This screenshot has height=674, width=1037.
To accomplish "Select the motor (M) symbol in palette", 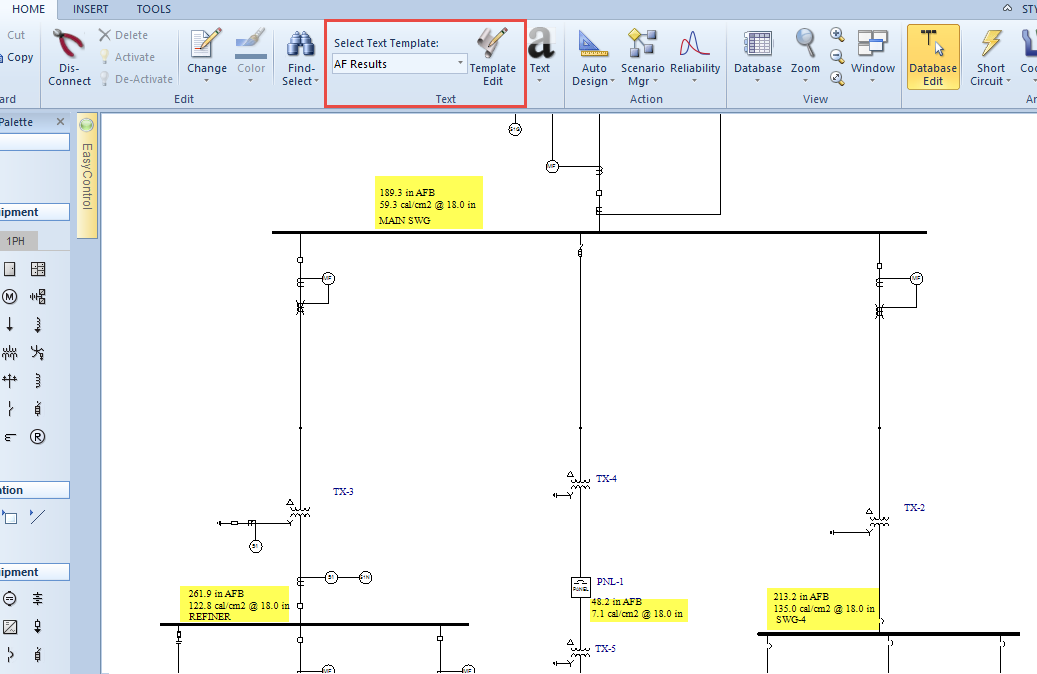I will (x=10, y=297).
